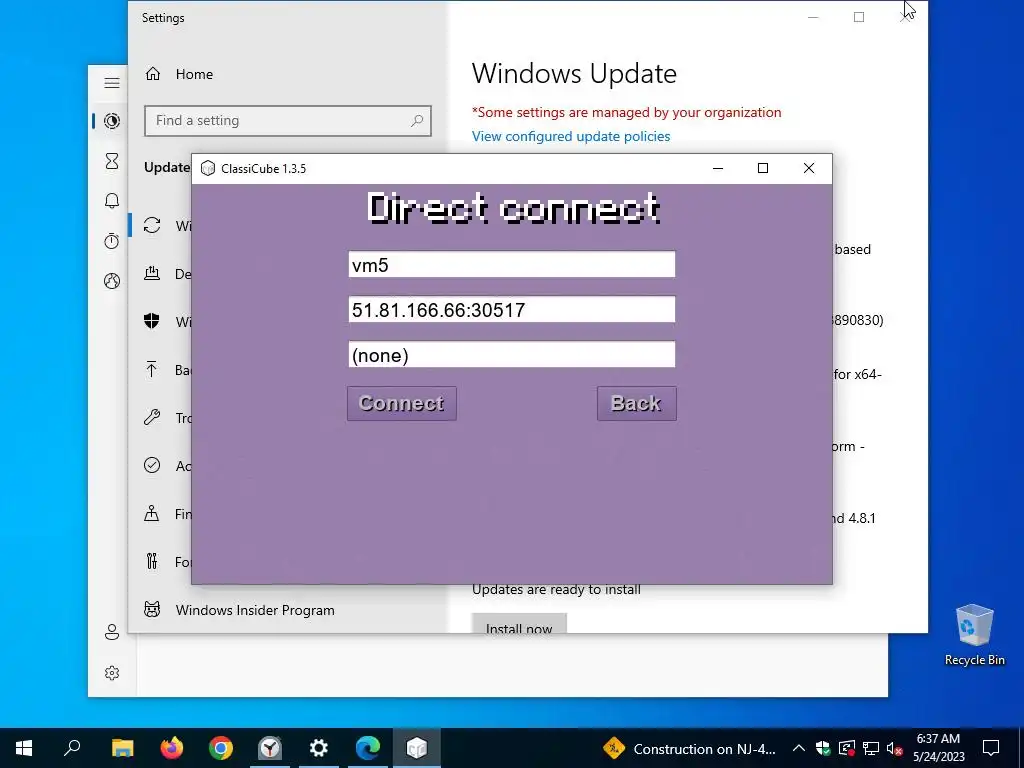Screen dimensions: 1024x768
Task: Select the Troubleshoot wrench icon in sidebar
Action: [152, 417]
